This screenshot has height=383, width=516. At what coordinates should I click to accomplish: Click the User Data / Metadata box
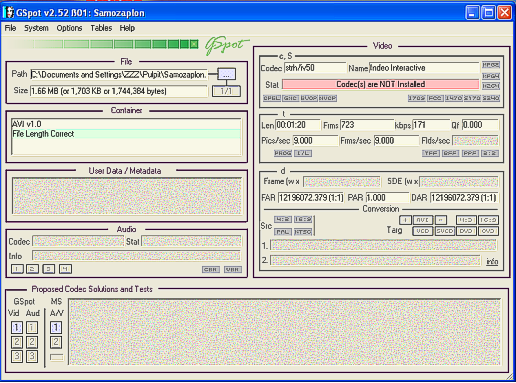[x=127, y=196]
